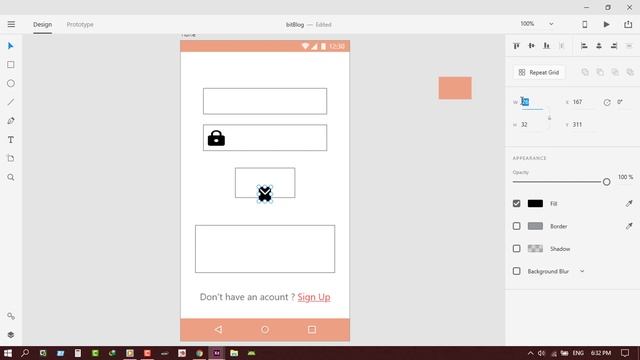The height and width of the screenshot is (360, 640).
Task: Open Adobe XD in the taskbar
Action: point(217,353)
